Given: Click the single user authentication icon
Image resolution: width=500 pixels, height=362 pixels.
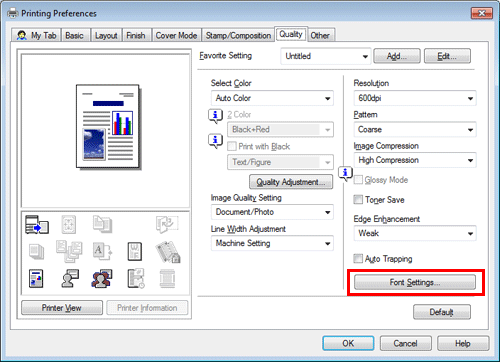Looking at the screenshot, I should (70, 279).
